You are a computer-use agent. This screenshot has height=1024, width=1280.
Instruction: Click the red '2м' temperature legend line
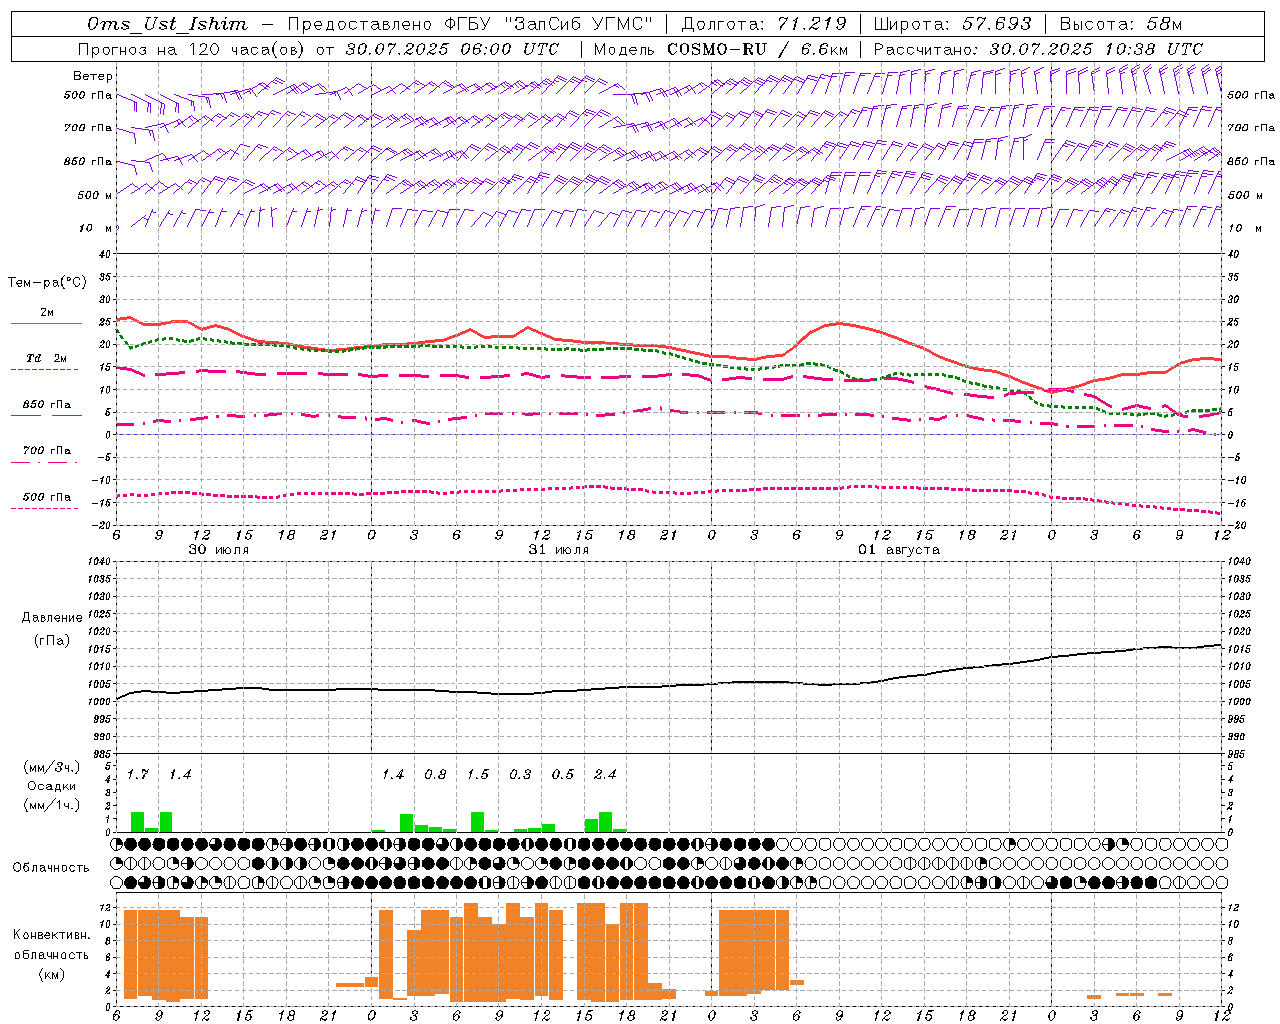click(x=46, y=323)
